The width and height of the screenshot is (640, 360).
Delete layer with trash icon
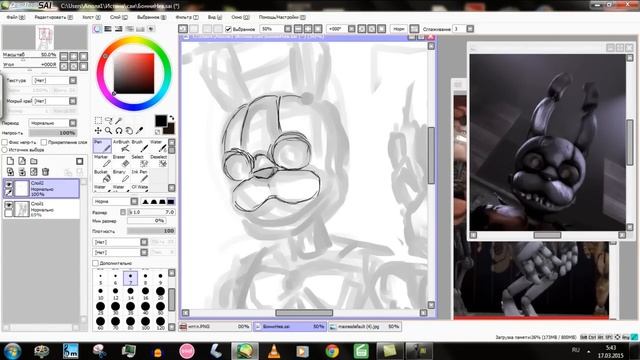click(46, 172)
